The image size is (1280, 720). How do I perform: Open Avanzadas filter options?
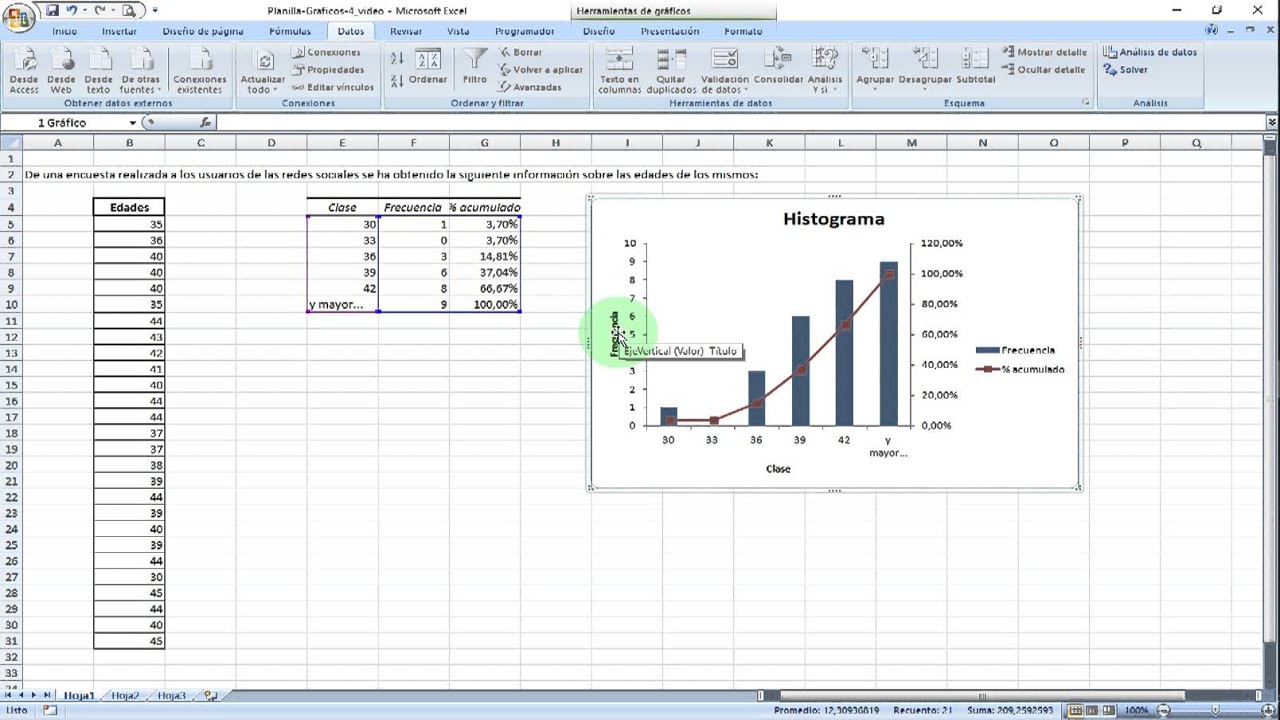(531, 87)
